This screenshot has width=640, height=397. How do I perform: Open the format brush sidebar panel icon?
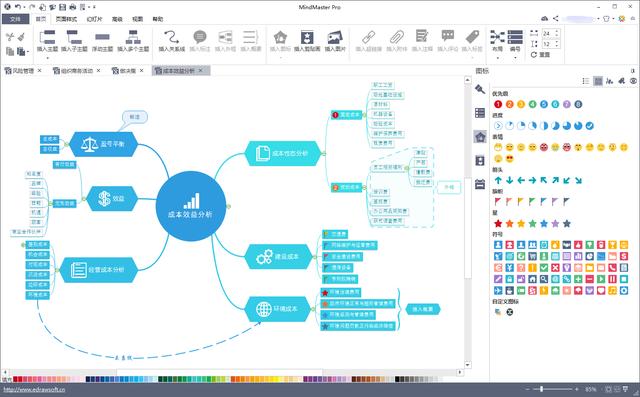coord(480,89)
